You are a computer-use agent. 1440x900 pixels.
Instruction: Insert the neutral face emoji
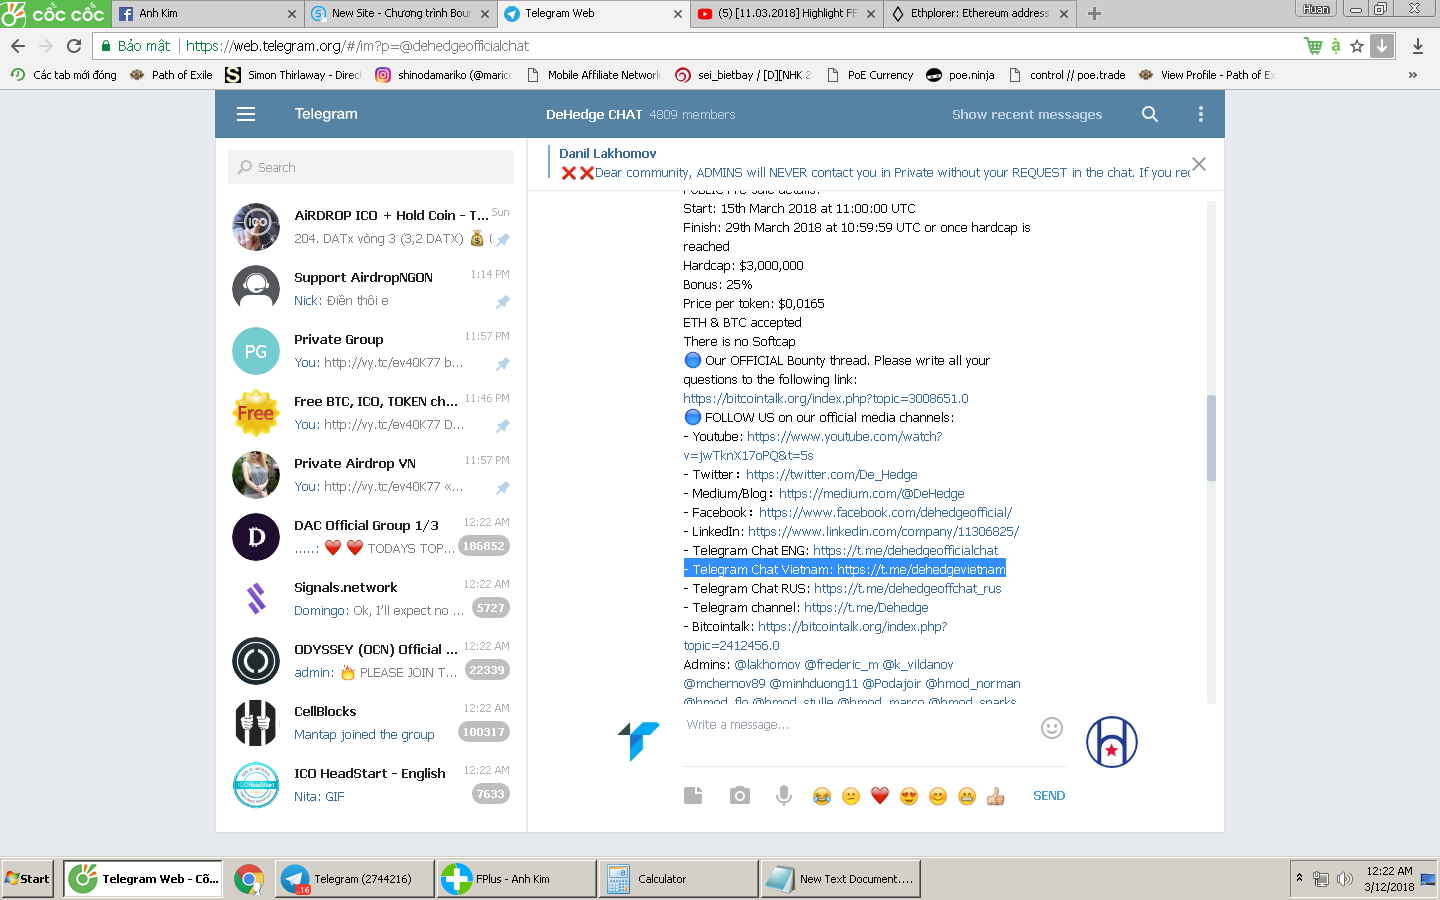(851, 796)
